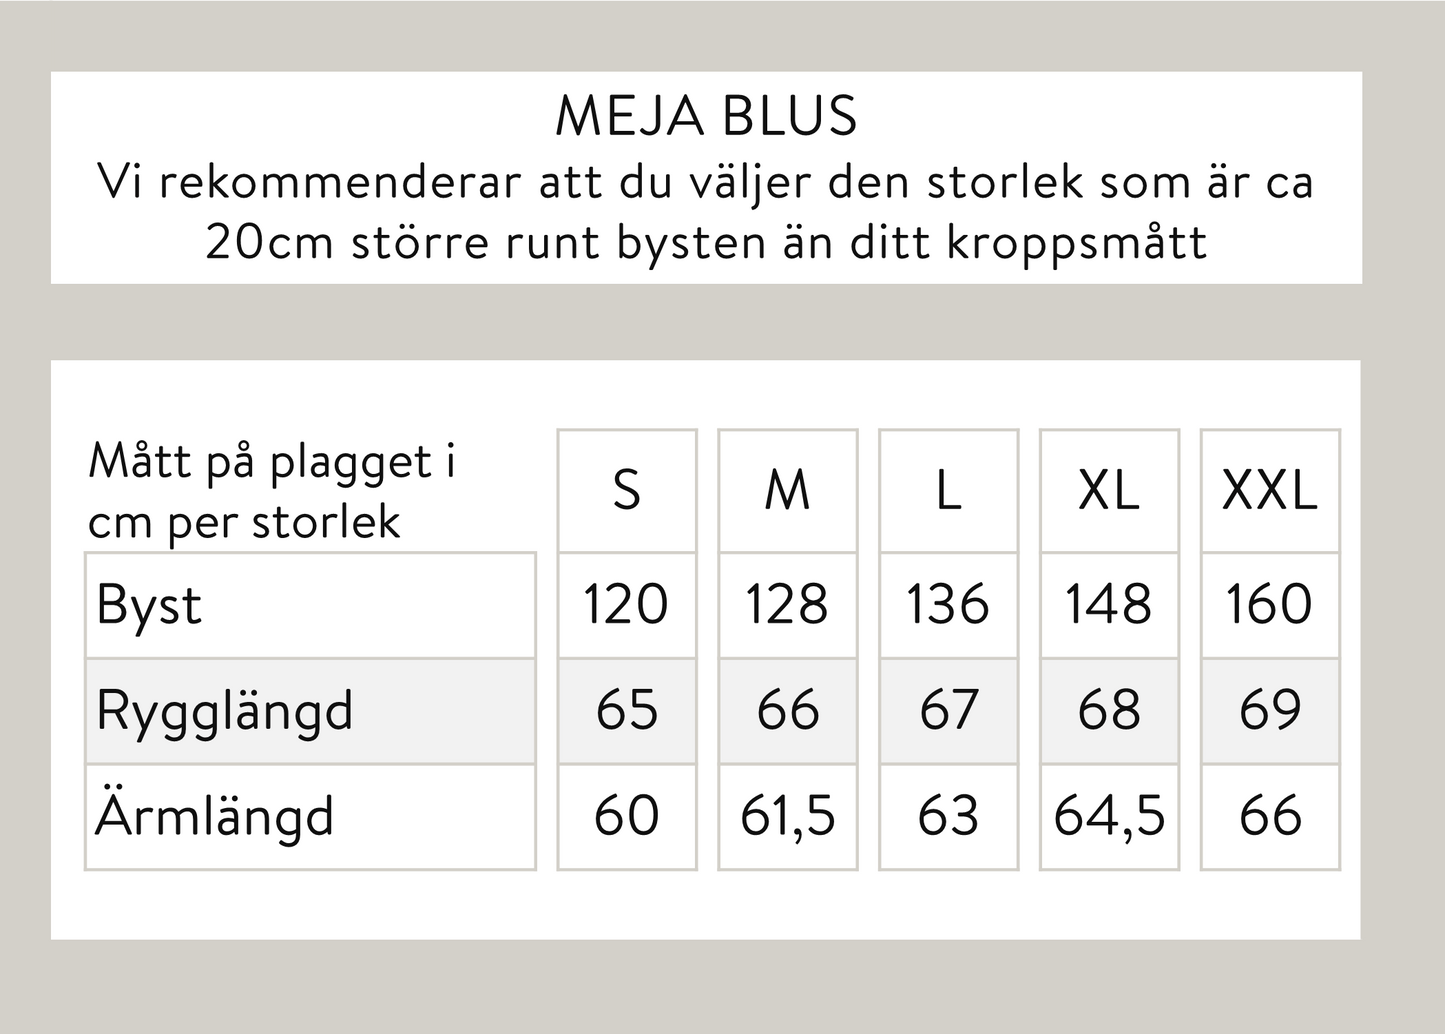This screenshot has width=1445, height=1034.
Task: Select the XL size column header
Action: (x=1109, y=491)
